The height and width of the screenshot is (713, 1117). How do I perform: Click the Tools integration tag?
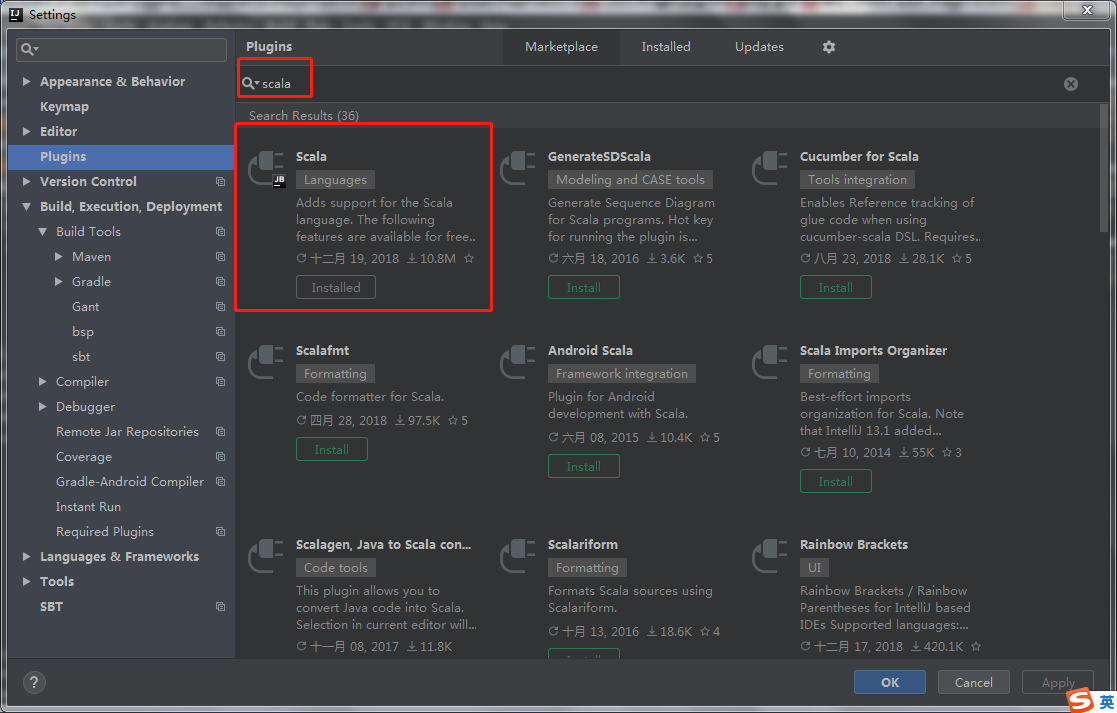(857, 180)
